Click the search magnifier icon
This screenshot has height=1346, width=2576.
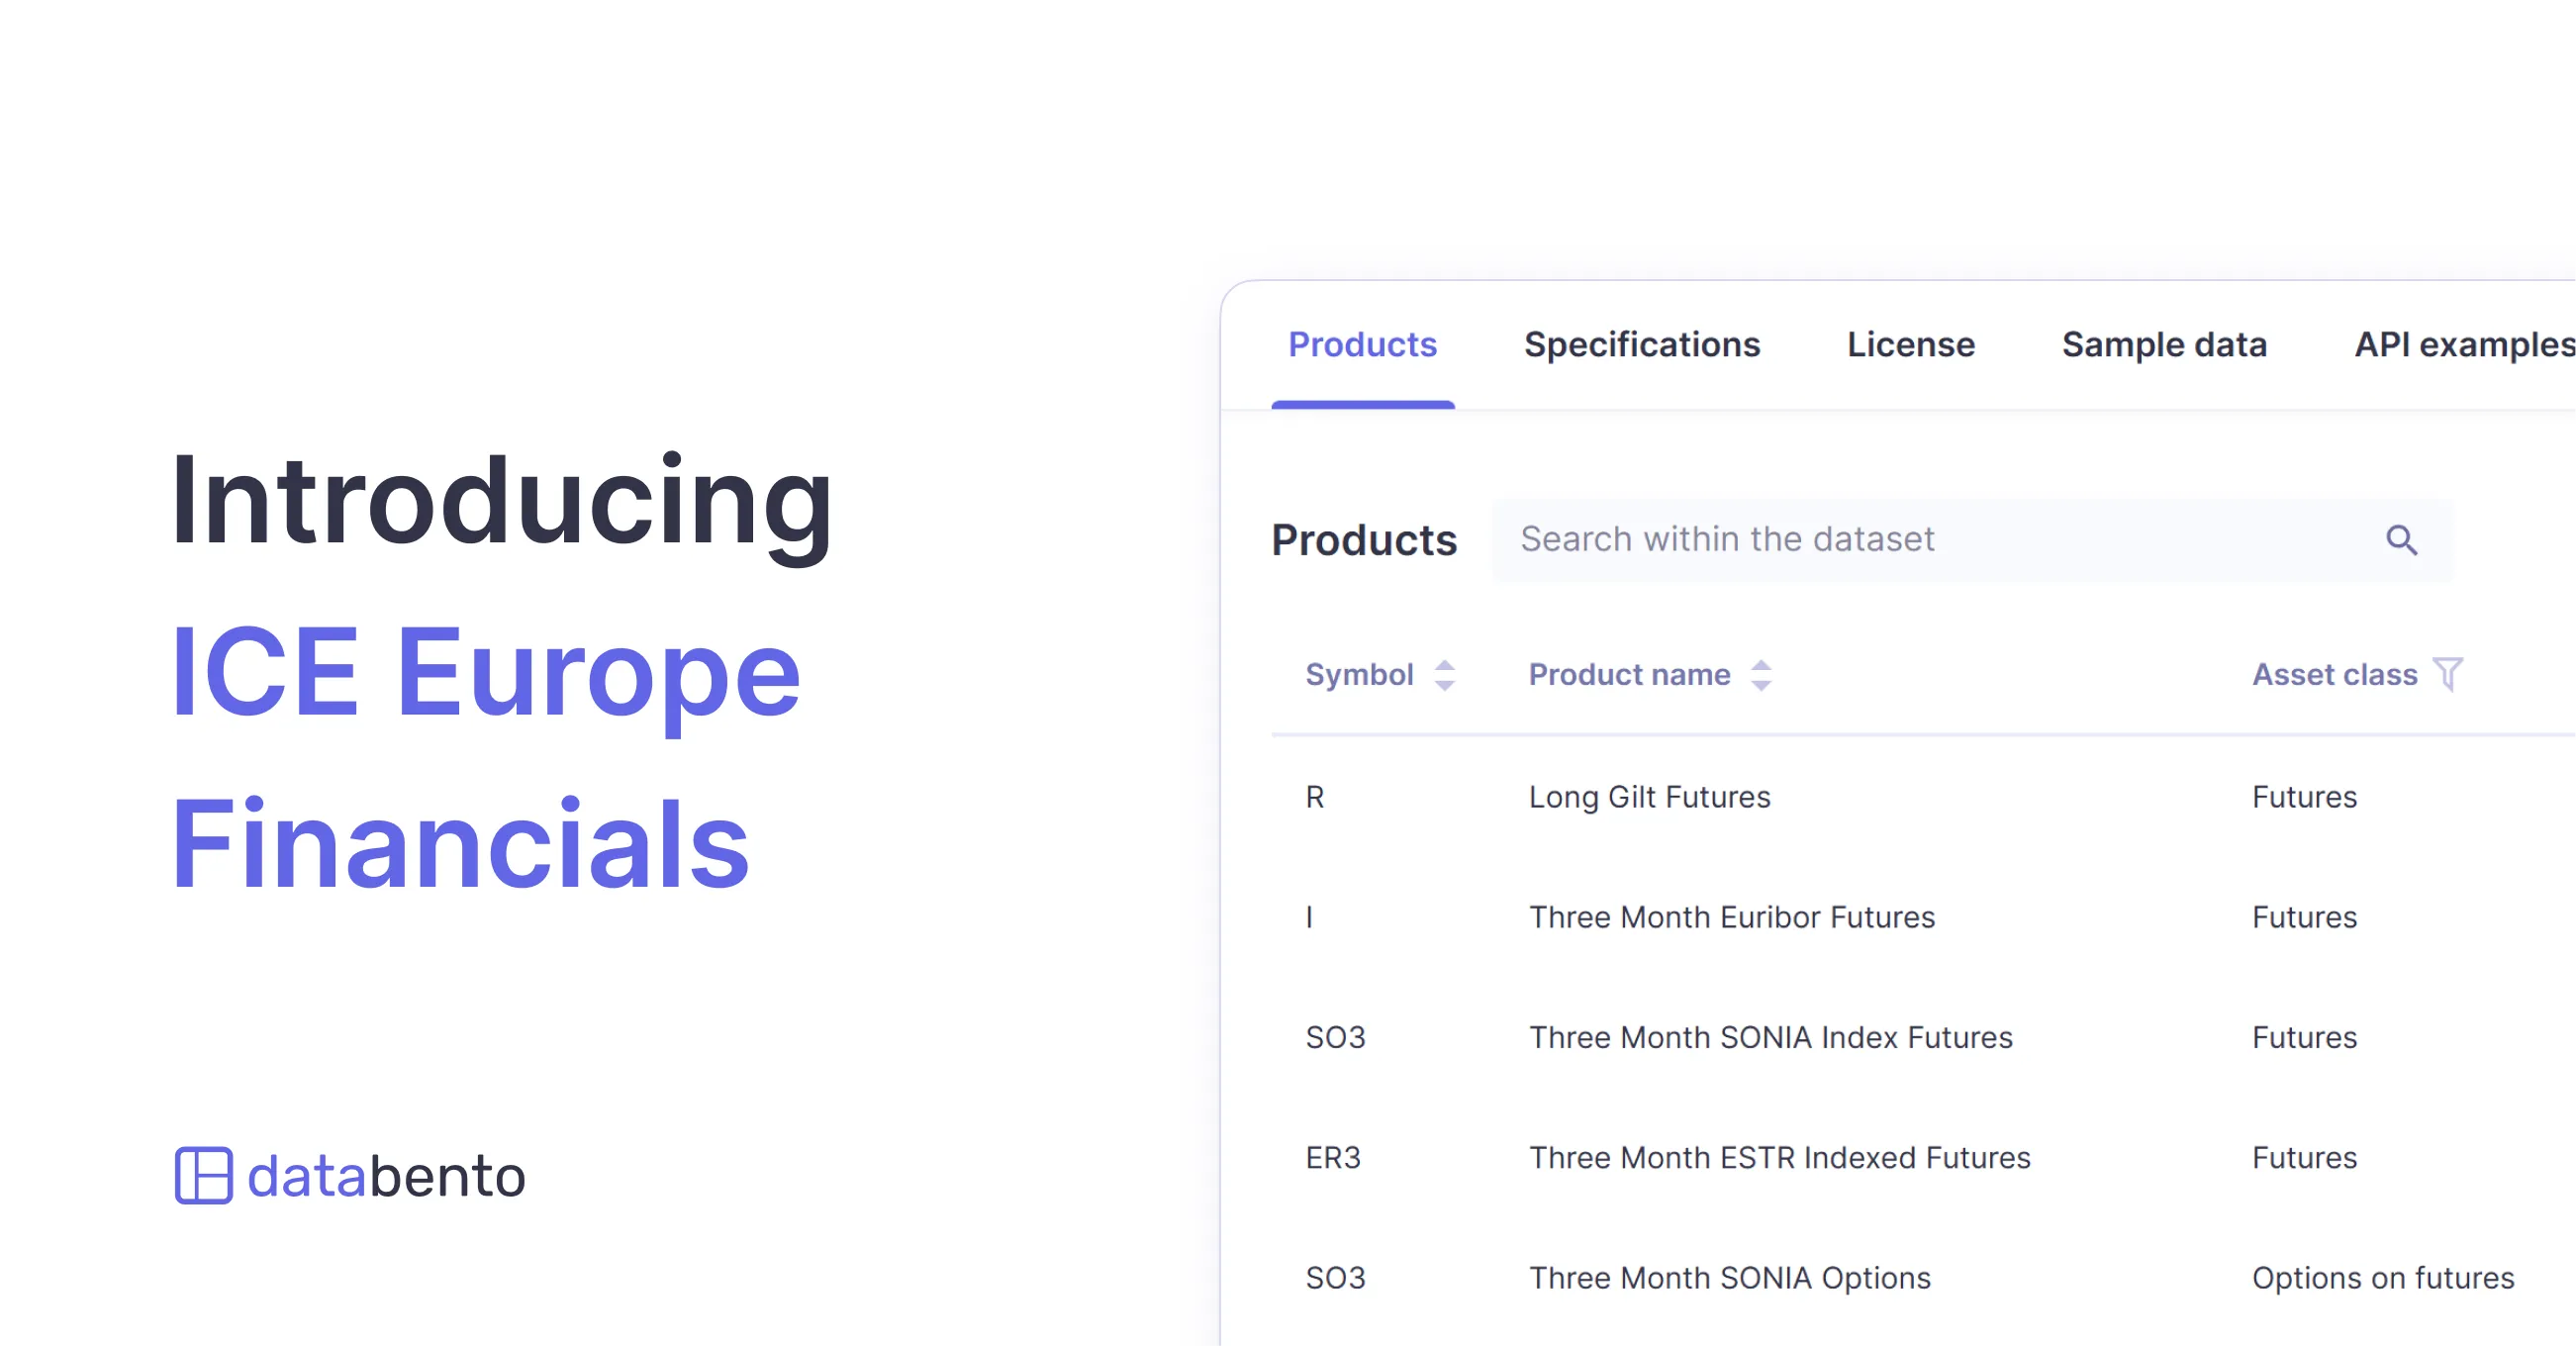(2404, 540)
